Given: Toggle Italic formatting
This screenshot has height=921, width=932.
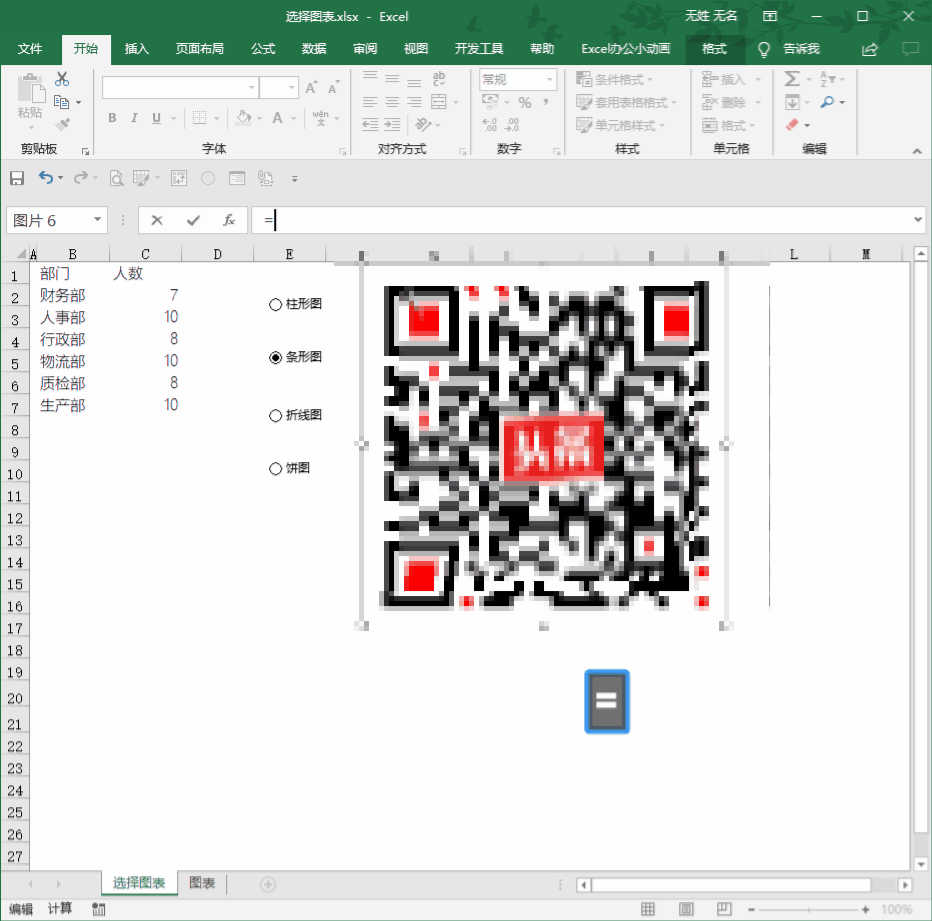Looking at the screenshot, I should point(134,118).
